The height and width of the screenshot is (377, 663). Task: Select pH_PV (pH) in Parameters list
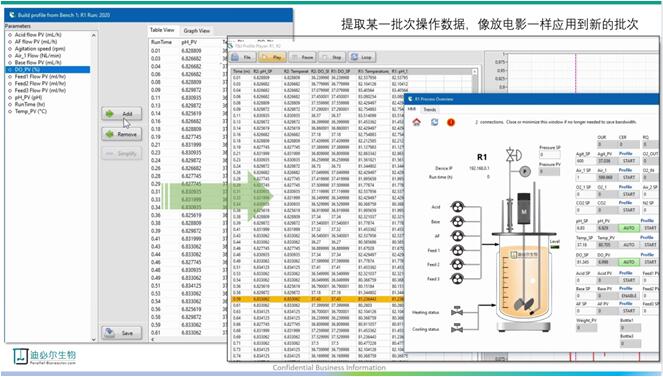[x=28, y=97]
